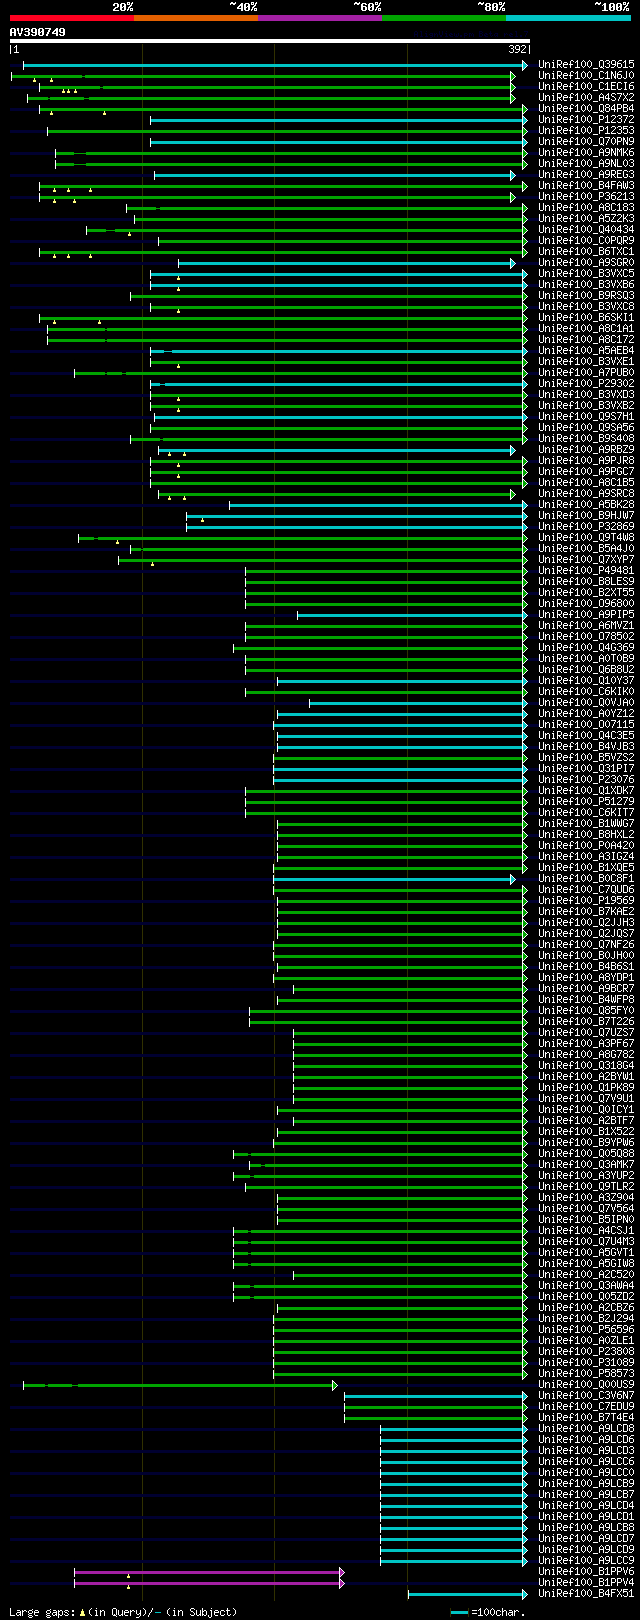
Task: Click the Large gaps legend text
Action: point(123,1612)
